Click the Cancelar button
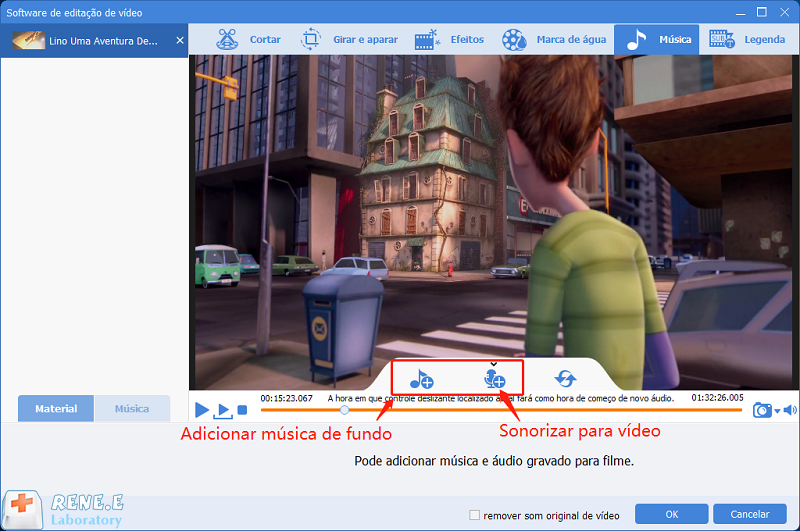Screen dimensions: 800x531 point(749,514)
